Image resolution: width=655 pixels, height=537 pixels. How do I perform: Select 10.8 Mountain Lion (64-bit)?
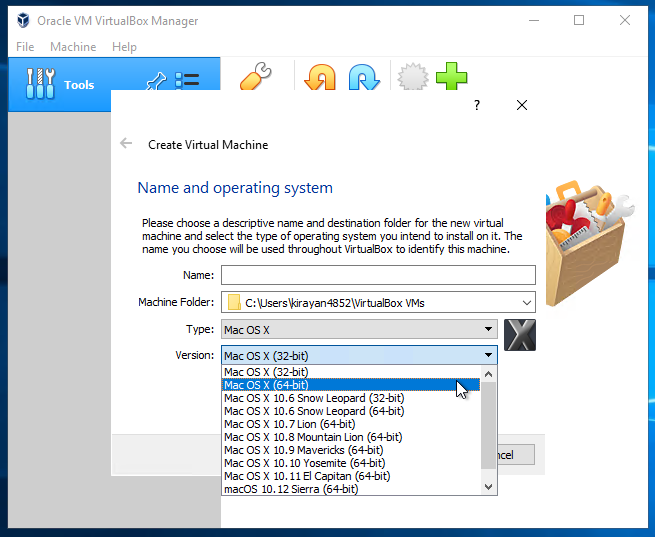click(351, 437)
